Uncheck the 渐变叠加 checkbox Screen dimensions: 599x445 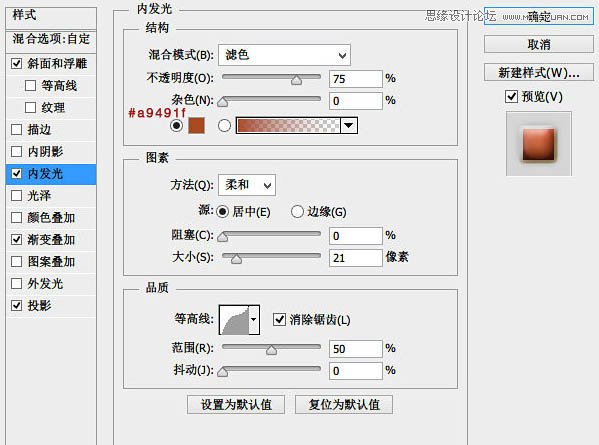point(16,240)
